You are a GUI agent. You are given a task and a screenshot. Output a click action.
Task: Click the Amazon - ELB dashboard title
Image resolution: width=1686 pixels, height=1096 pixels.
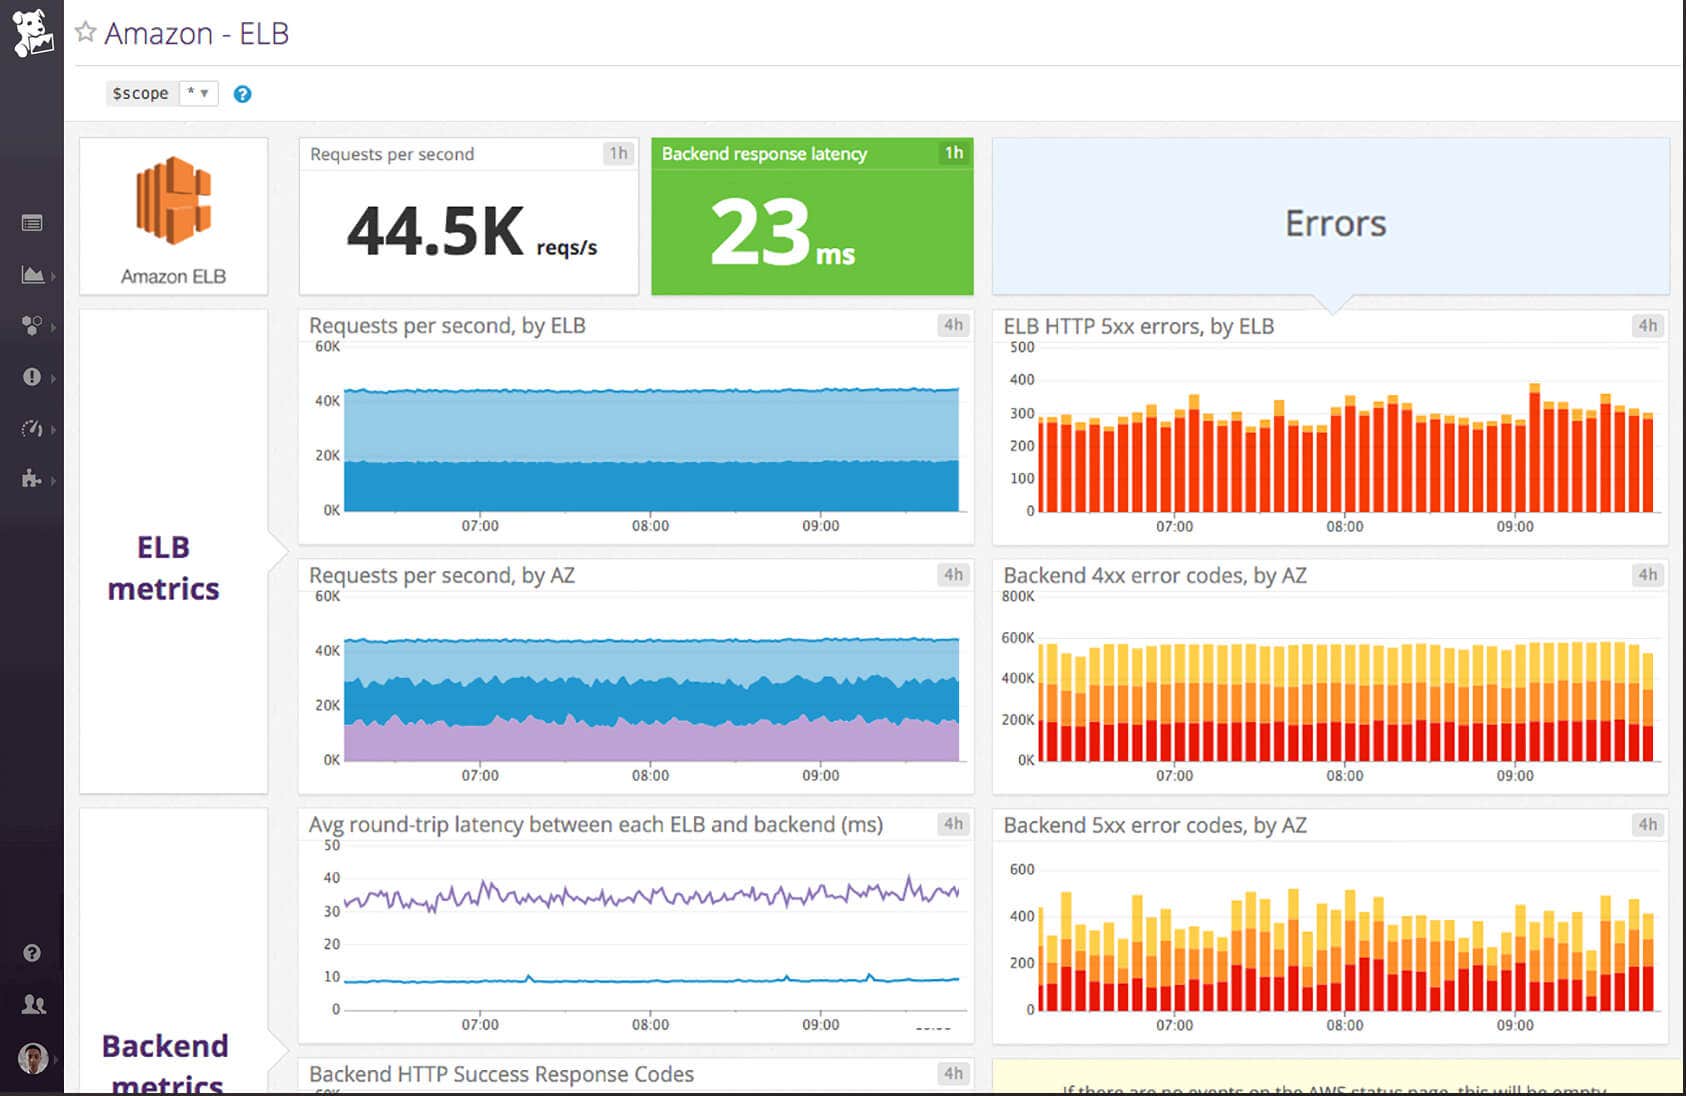tap(196, 33)
